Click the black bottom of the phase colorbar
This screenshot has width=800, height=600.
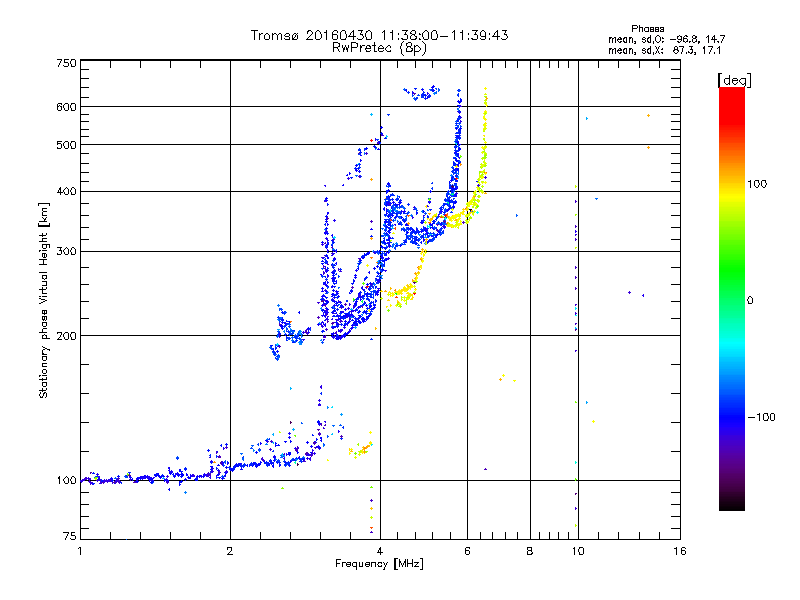pos(732,503)
